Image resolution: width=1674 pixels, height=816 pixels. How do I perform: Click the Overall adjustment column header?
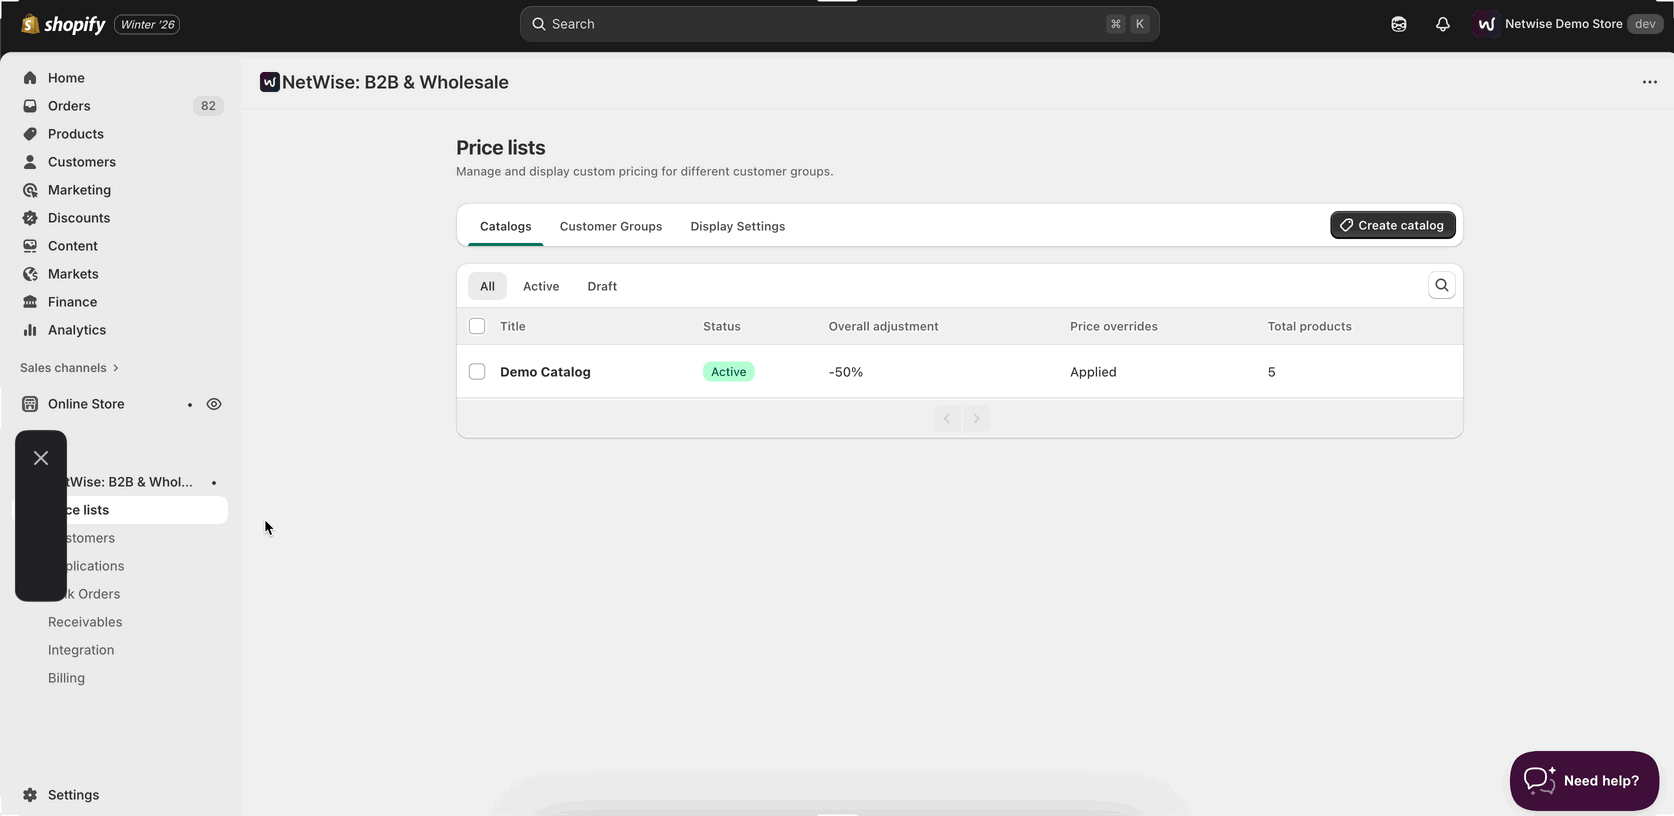tap(884, 326)
